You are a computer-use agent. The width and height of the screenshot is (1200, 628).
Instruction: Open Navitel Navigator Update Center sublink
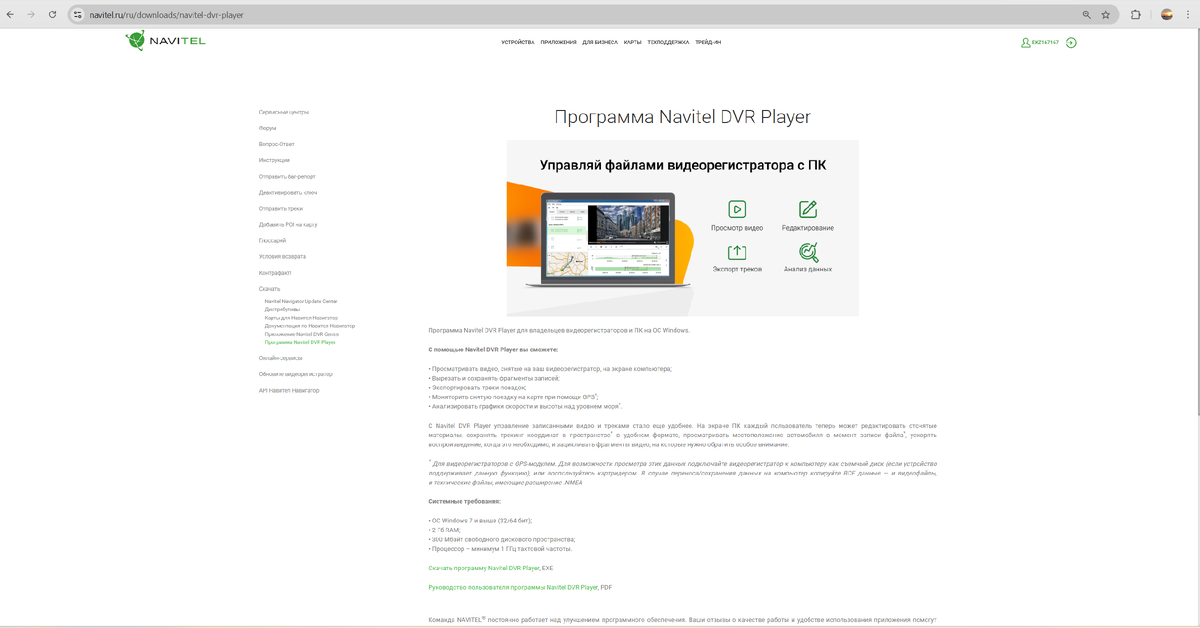pos(301,301)
